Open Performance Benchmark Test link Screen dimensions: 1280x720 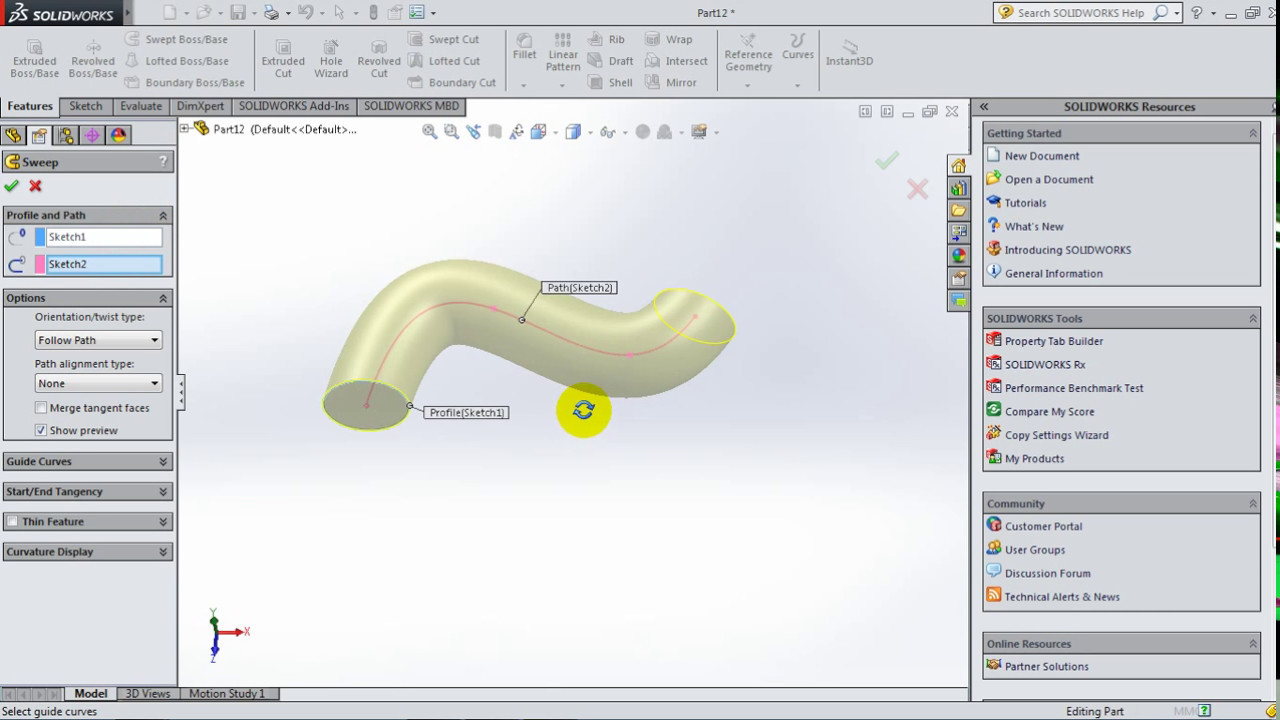point(1074,388)
